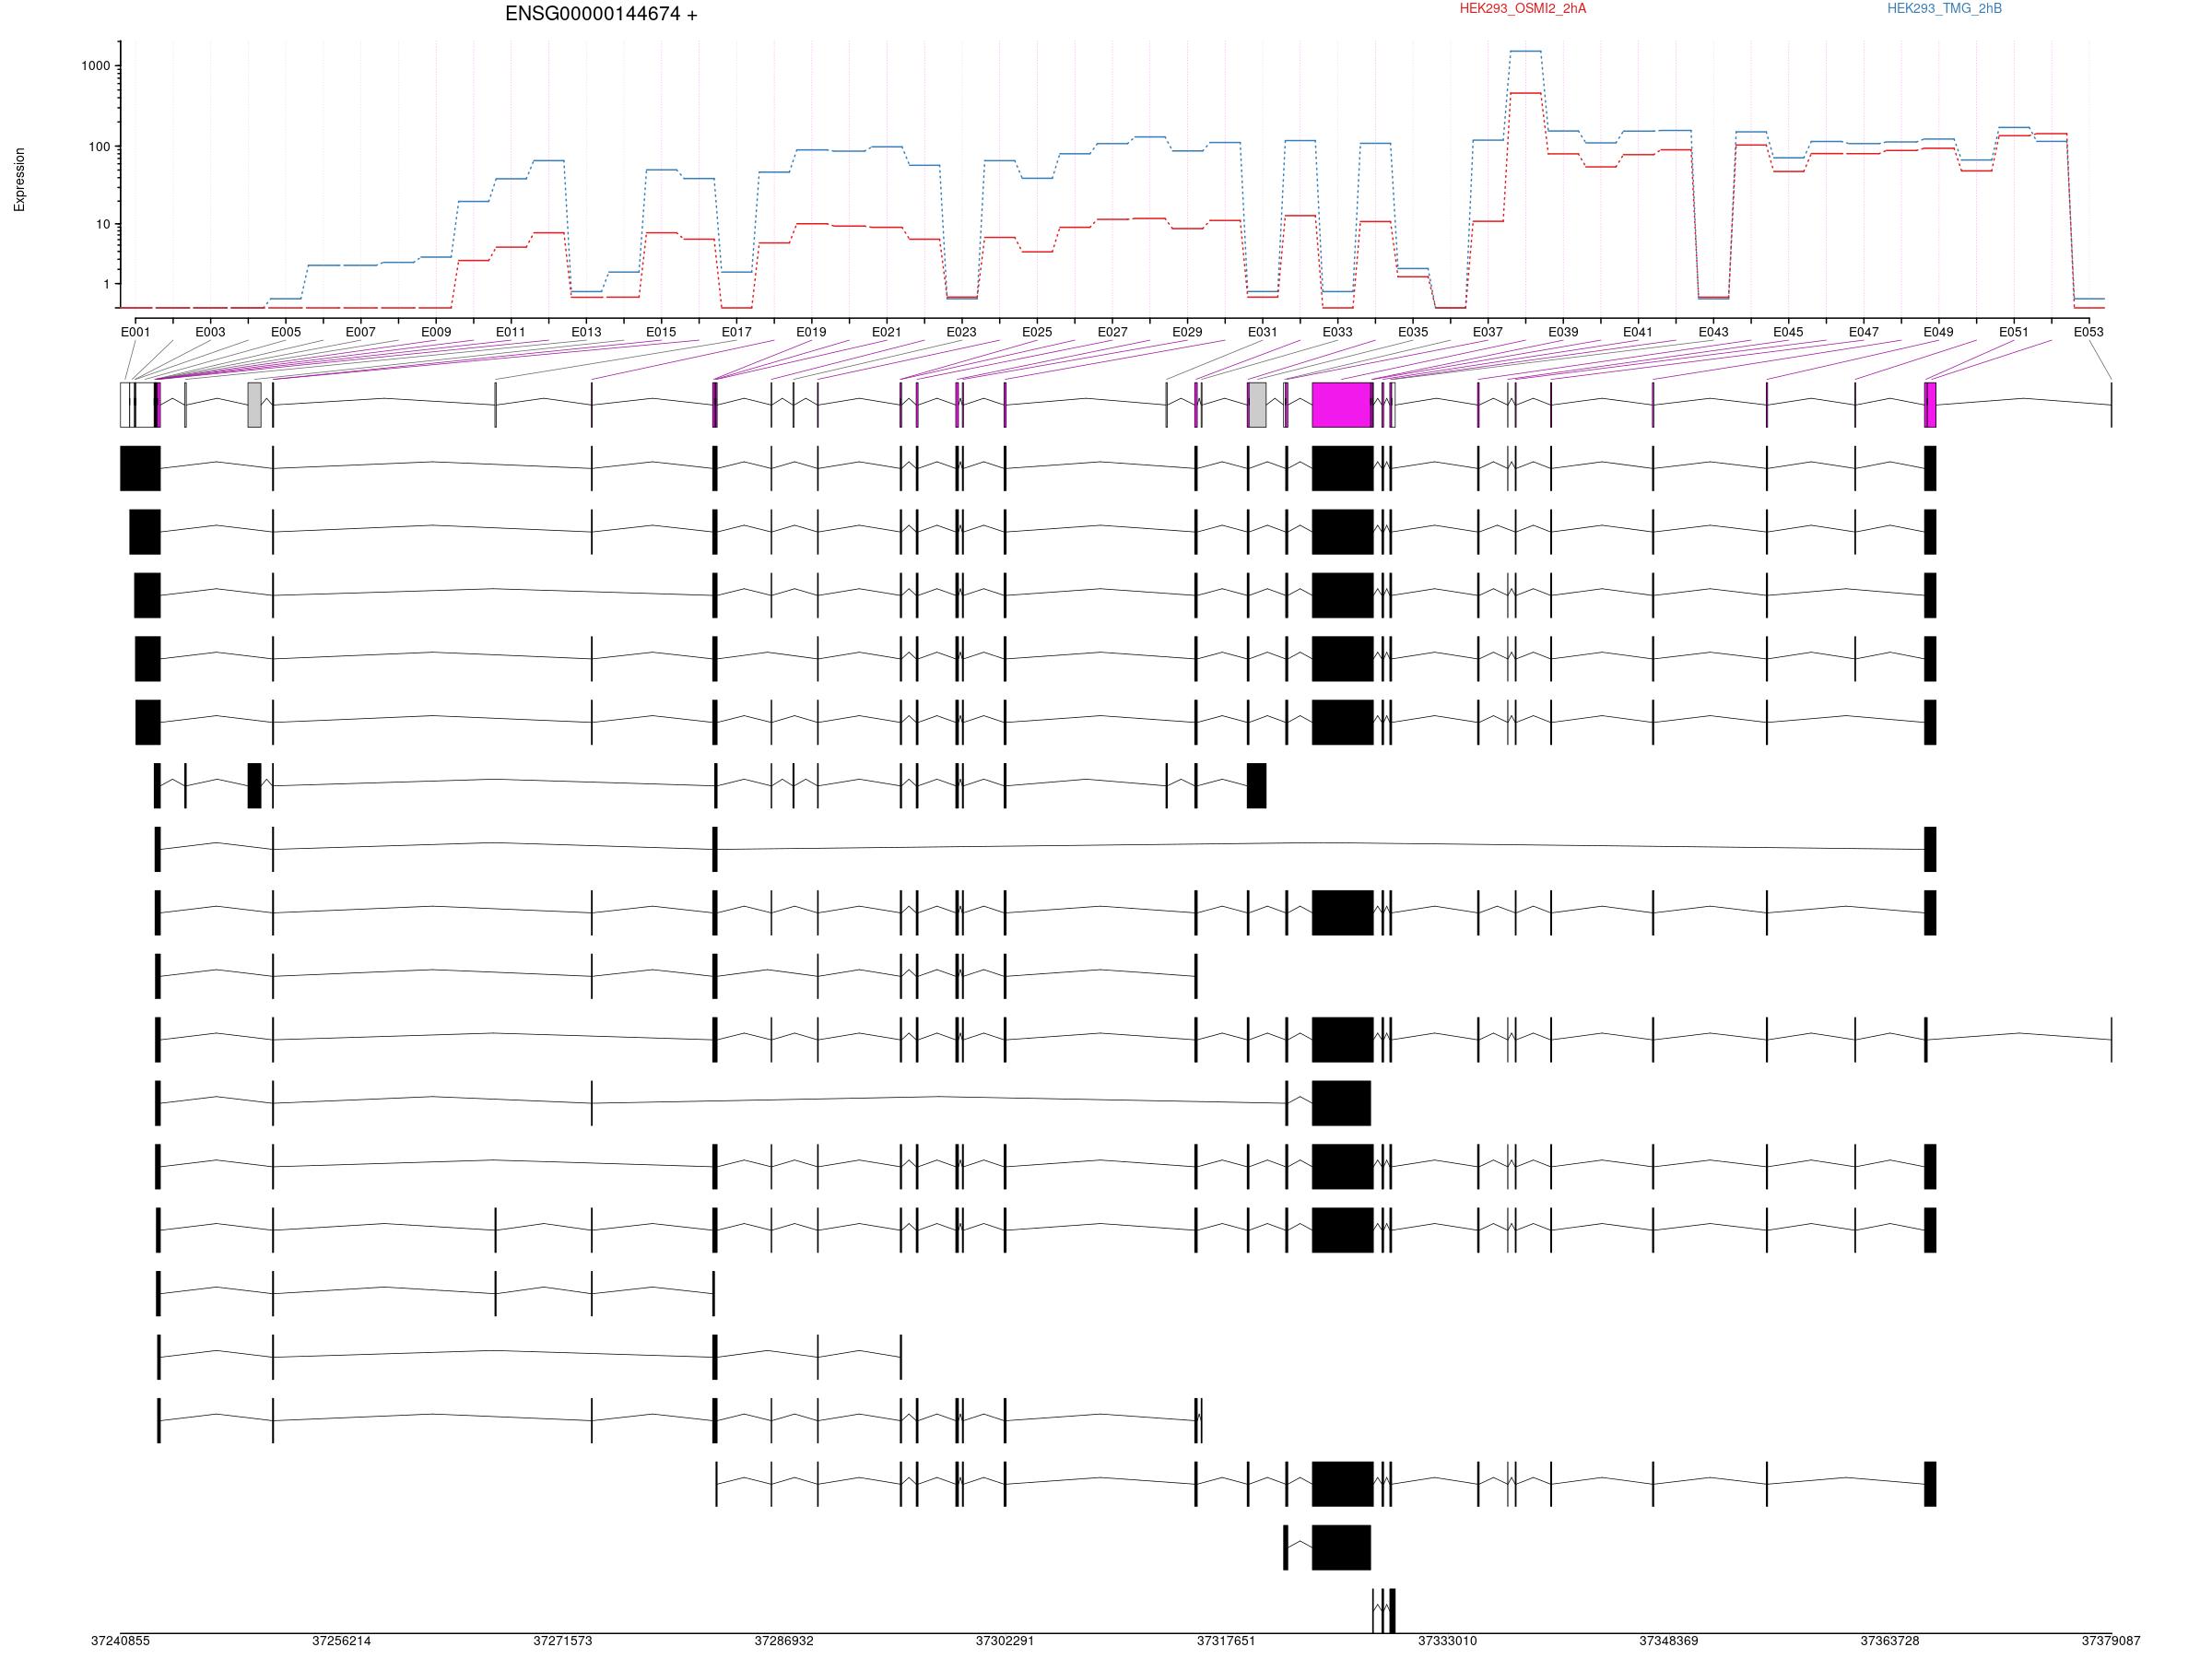Click the exon label E031
Screen dimensions: 2212x1659
1263,332
